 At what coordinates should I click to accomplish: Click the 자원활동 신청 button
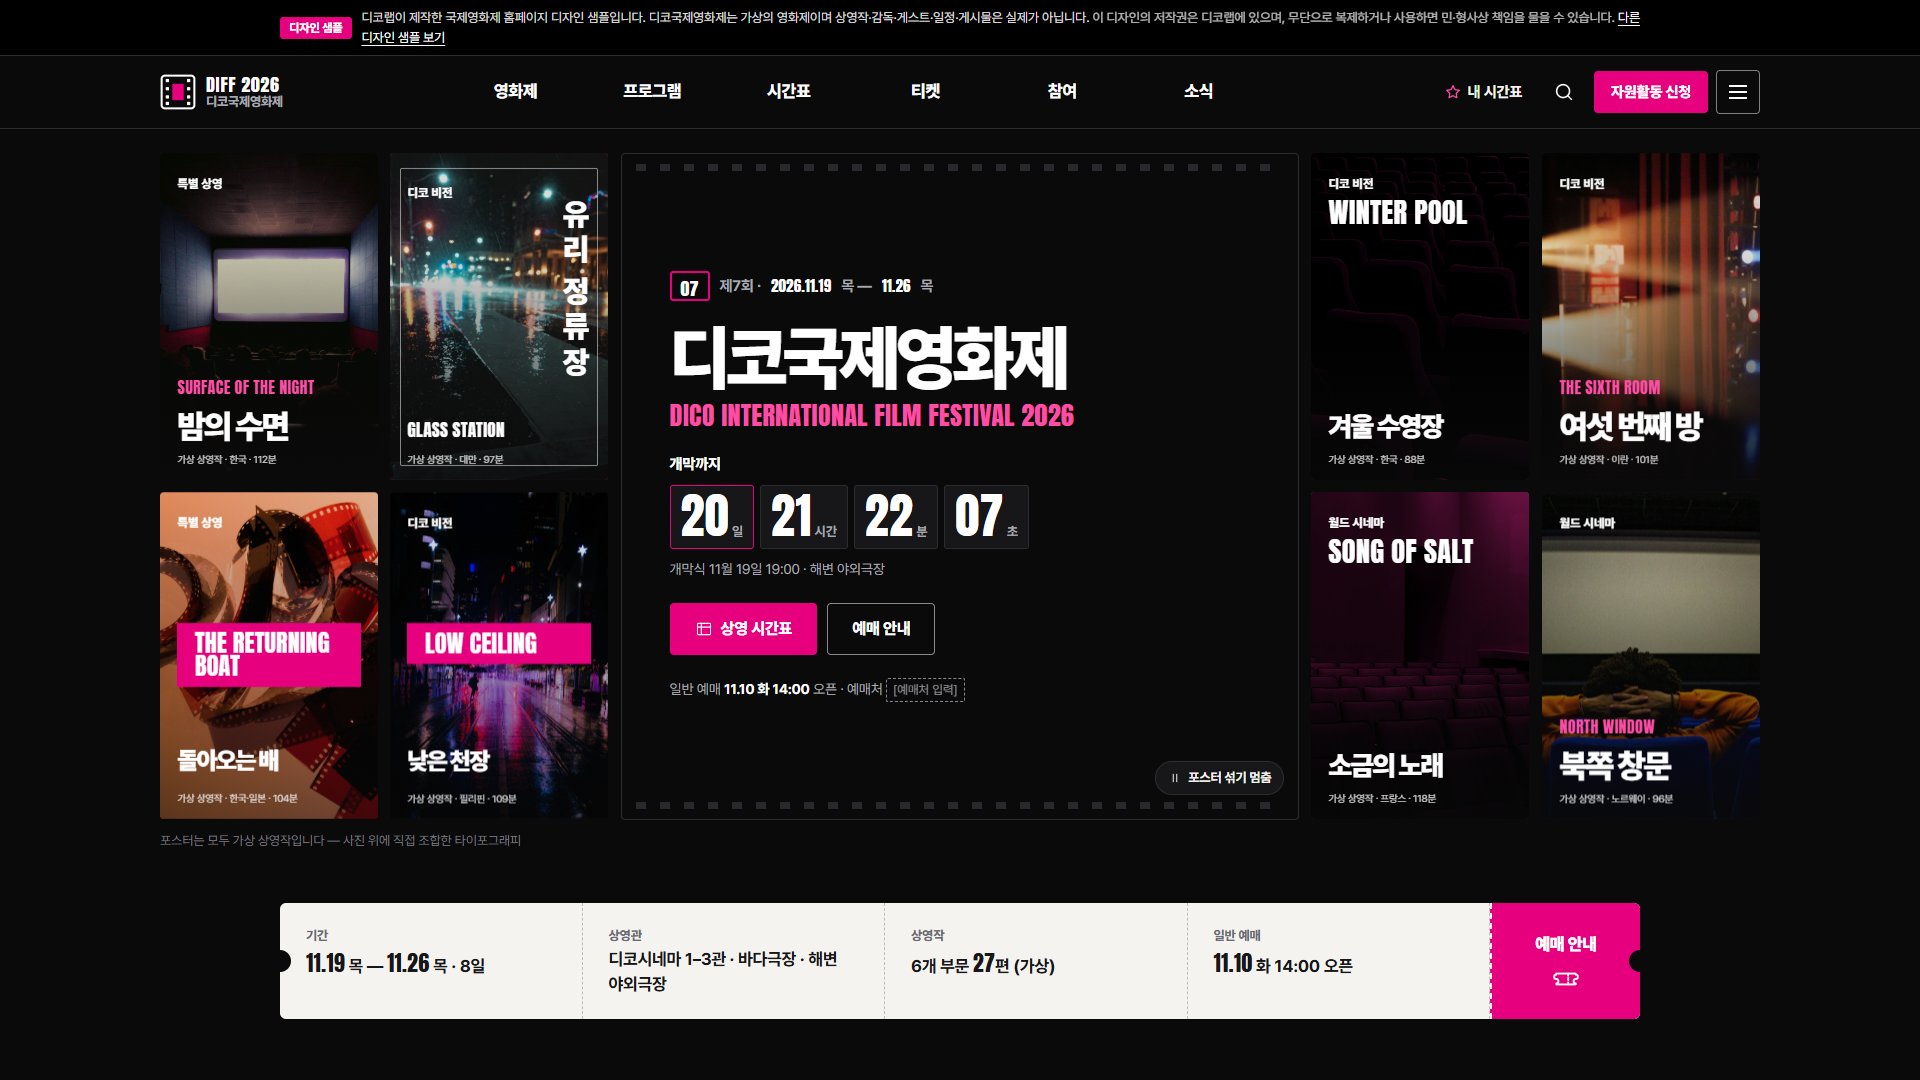click(1651, 92)
